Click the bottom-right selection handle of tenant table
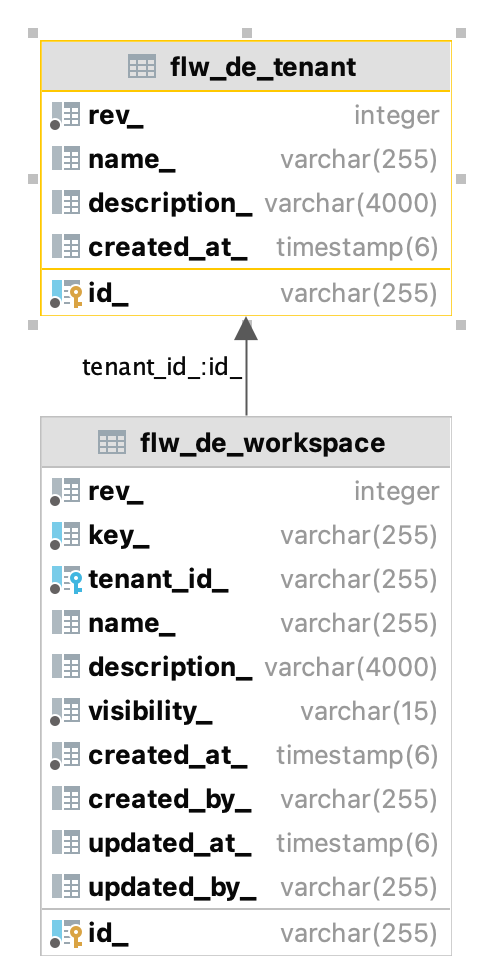Viewport: 490px width, 980px height. [x=461, y=325]
